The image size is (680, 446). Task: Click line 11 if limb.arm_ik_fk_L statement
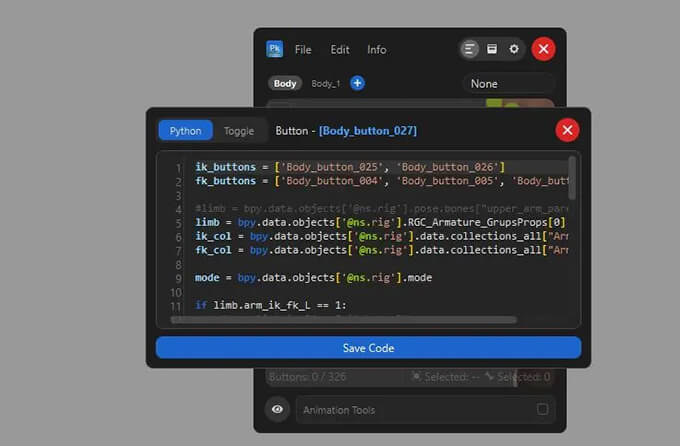click(271, 305)
